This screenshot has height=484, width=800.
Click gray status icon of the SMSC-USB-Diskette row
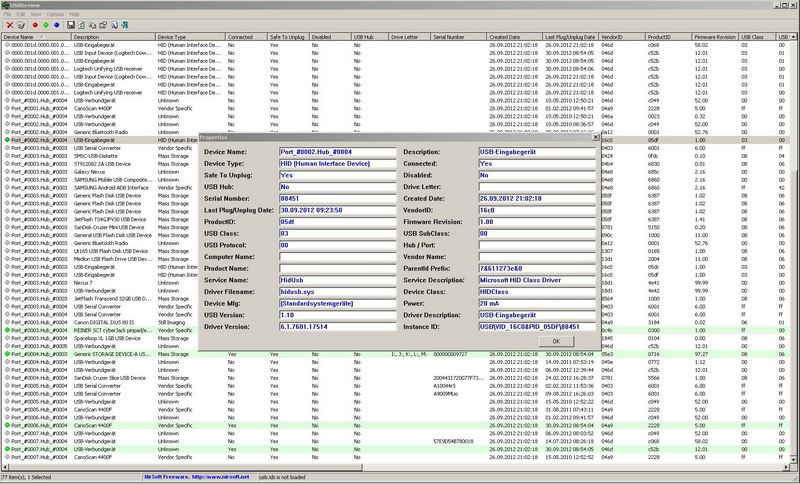point(8,156)
